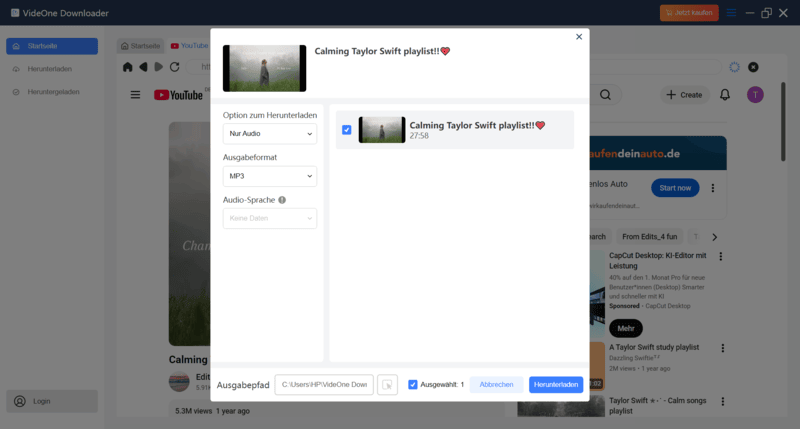Click the browser forward arrow icon
Screen dimensions: 800x429
point(159,67)
